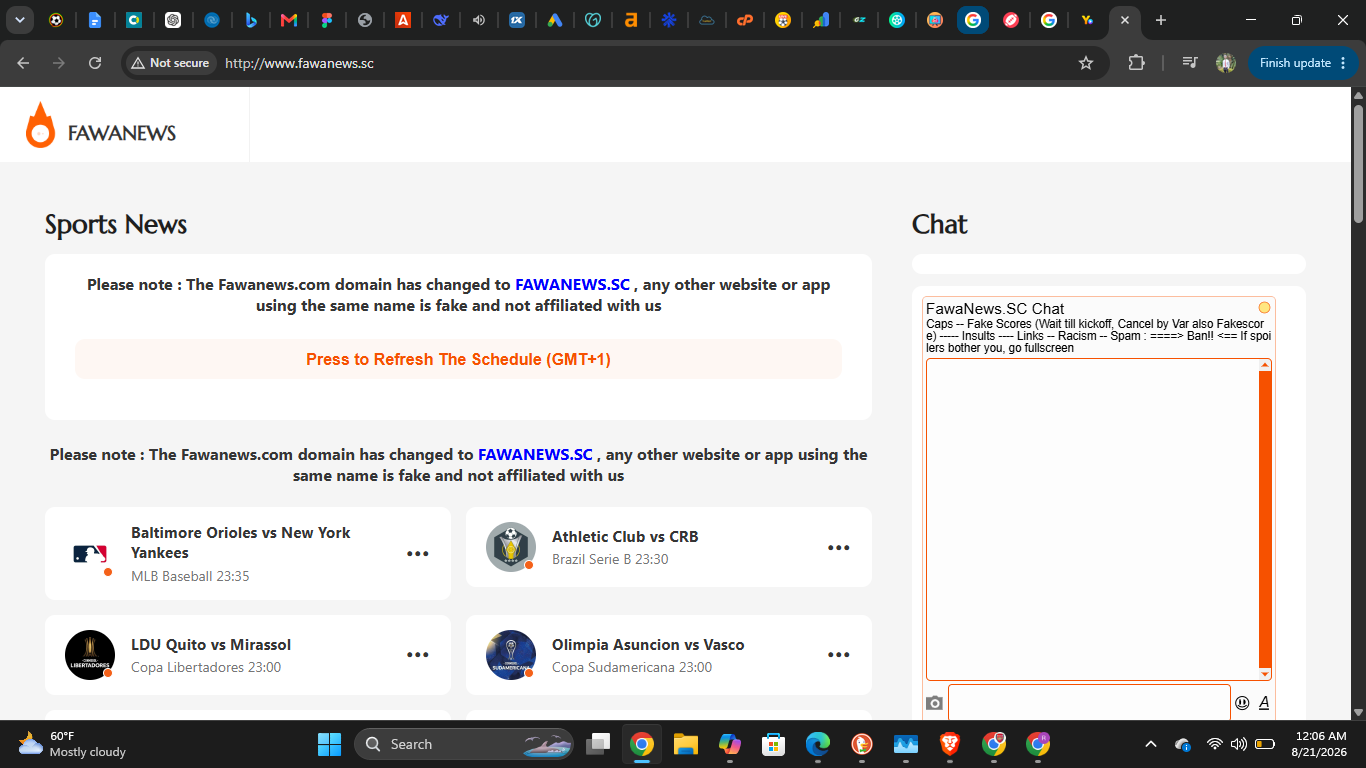Switch to the Google Docs tab
Viewport: 1366px width, 768px height.
click(95, 20)
